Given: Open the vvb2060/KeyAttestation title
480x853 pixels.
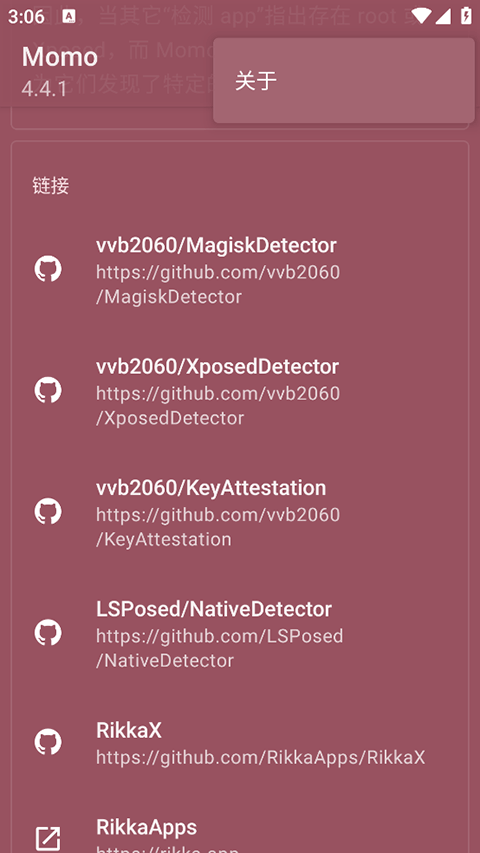Looking at the screenshot, I should (211, 488).
